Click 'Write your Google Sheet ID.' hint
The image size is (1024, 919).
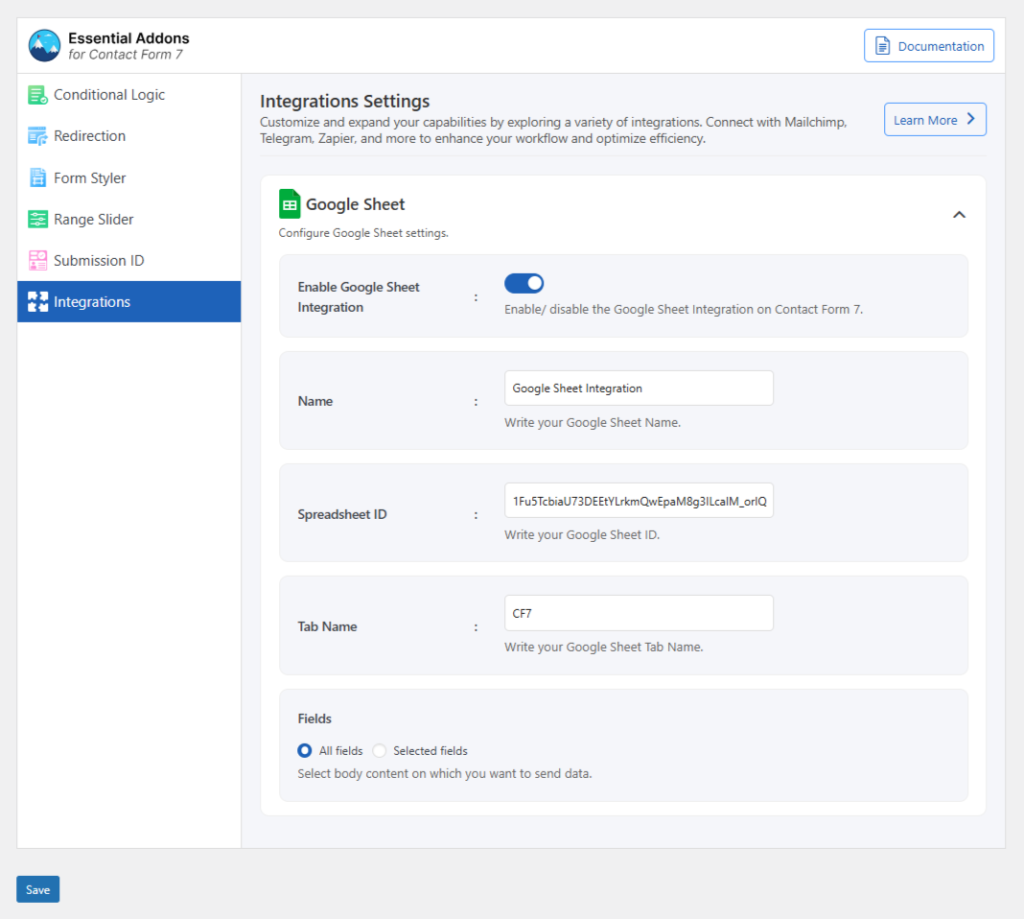(x=582, y=534)
